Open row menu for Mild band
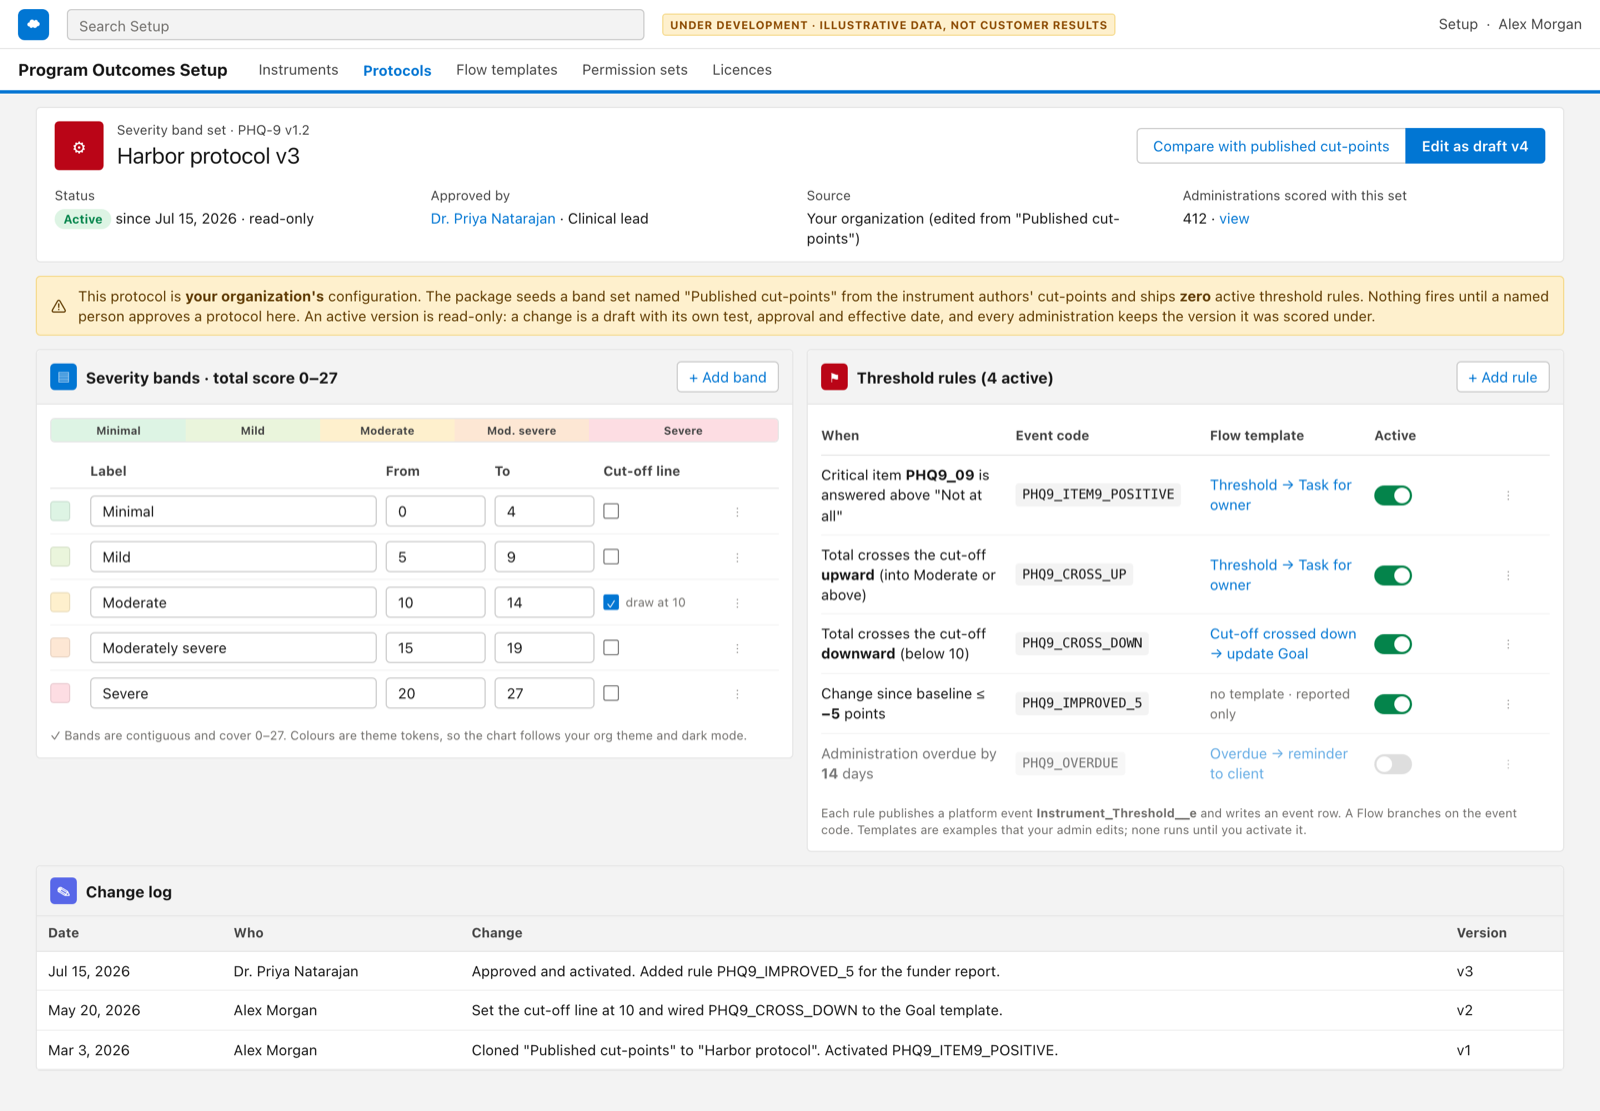This screenshot has width=1600, height=1111. coord(737,557)
